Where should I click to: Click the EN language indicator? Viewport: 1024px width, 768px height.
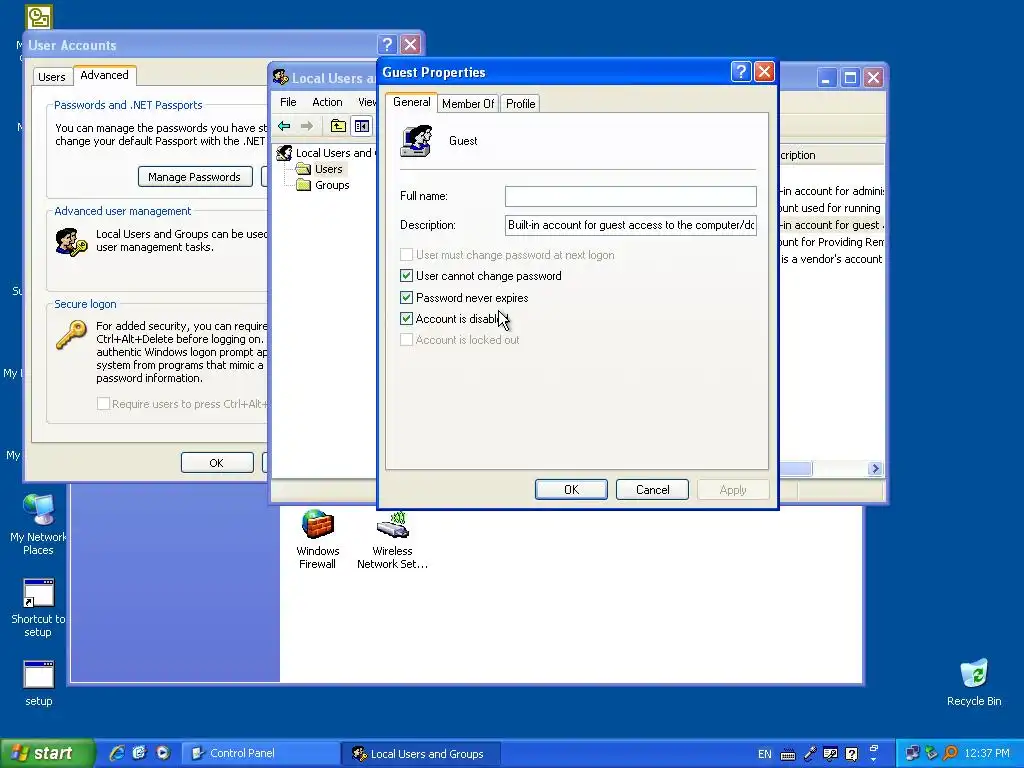[x=765, y=754]
